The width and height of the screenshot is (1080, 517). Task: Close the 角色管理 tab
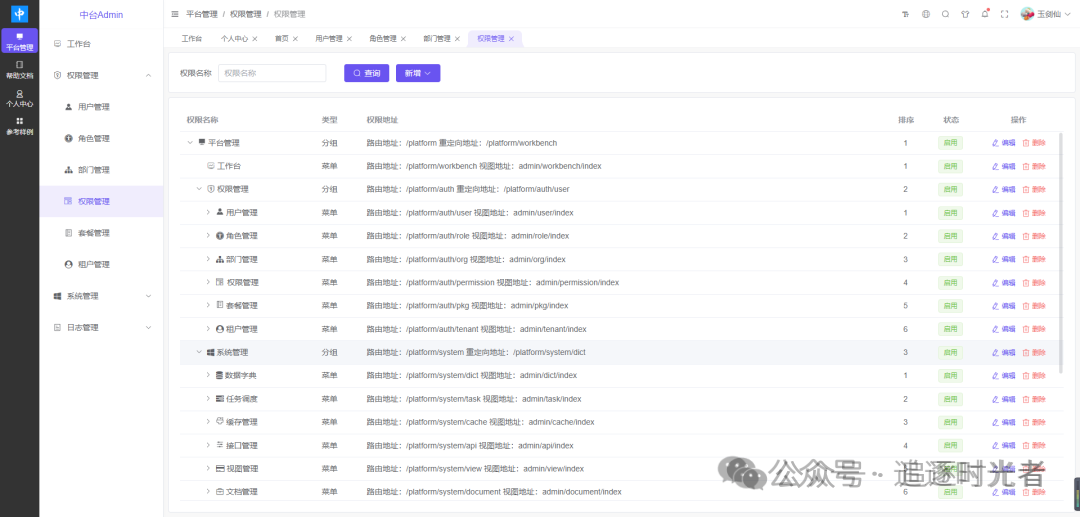(403, 39)
